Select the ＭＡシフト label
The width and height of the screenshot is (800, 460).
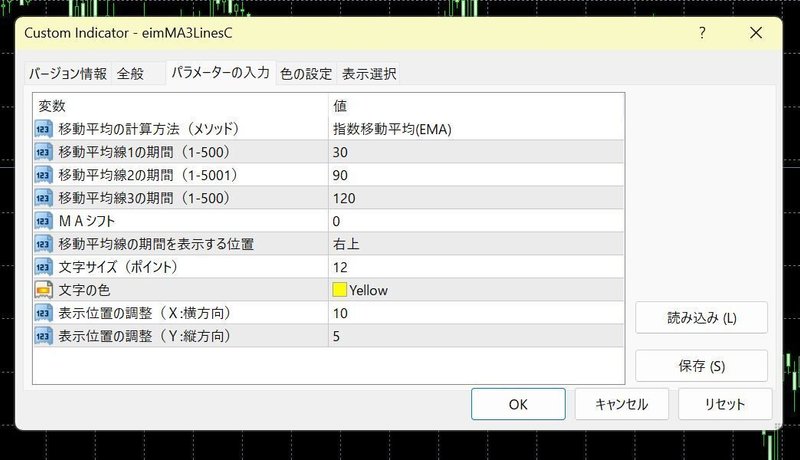87,221
